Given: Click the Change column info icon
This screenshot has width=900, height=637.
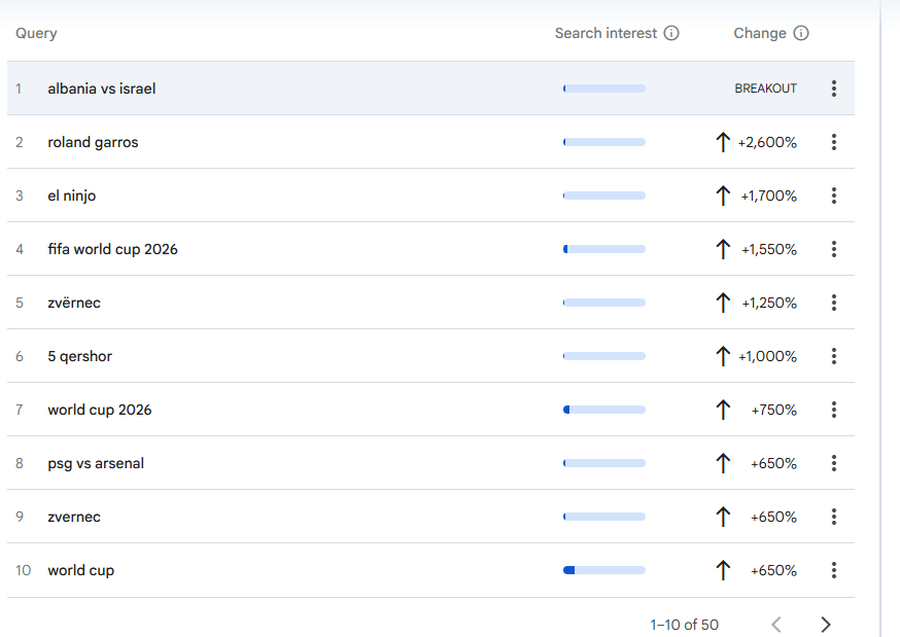Looking at the screenshot, I should (x=801, y=33).
